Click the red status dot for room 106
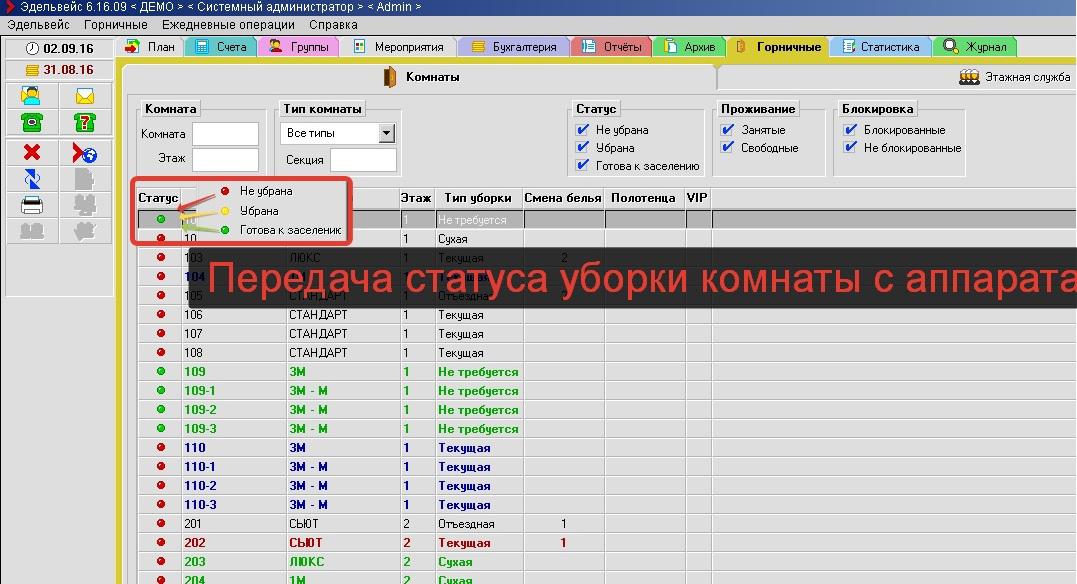 (161, 314)
